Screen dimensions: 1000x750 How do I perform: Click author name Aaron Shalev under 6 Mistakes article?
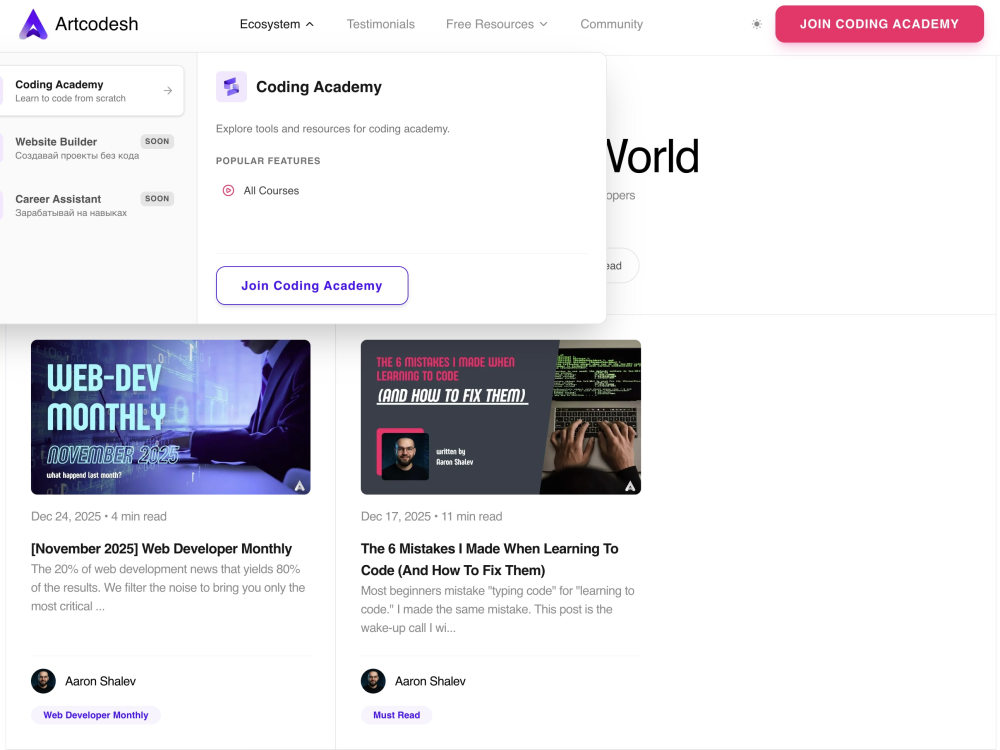coord(430,681)
